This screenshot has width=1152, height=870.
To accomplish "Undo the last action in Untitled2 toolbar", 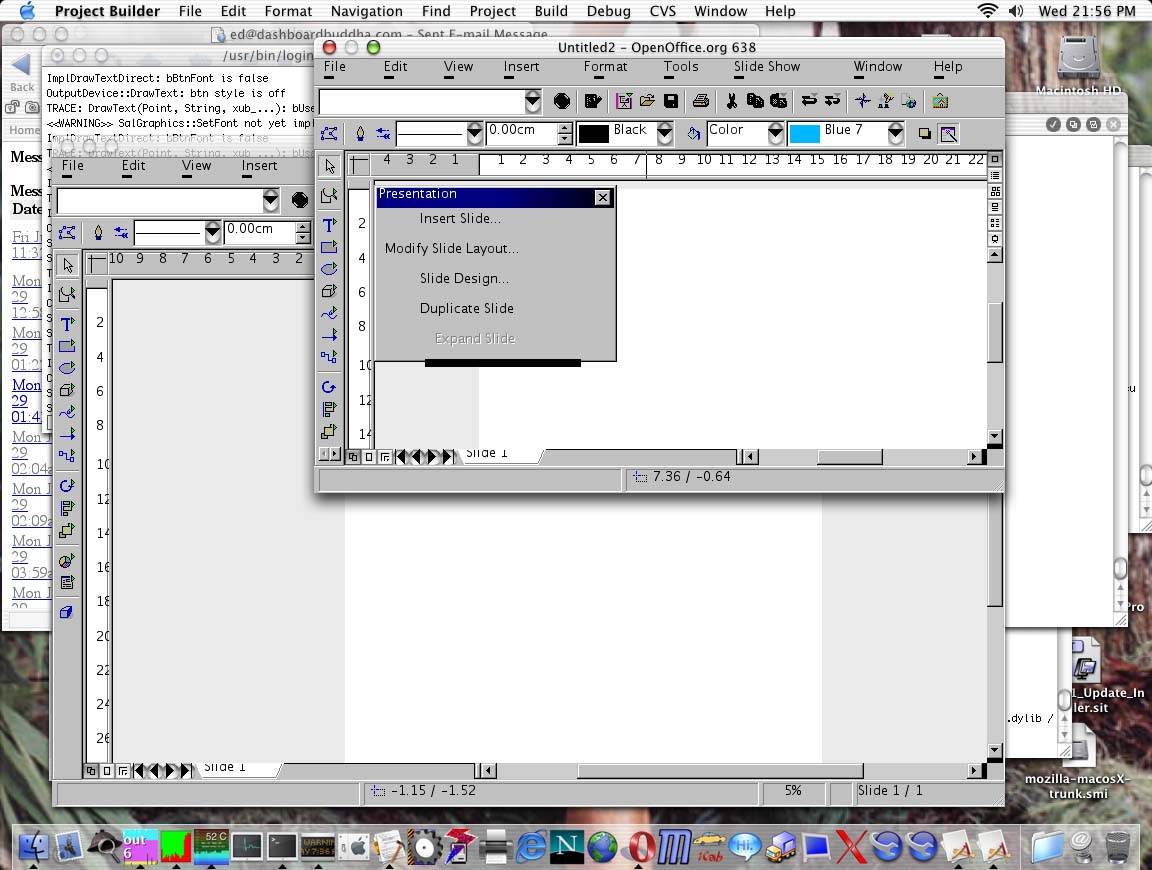I will (x=809, y=101).
